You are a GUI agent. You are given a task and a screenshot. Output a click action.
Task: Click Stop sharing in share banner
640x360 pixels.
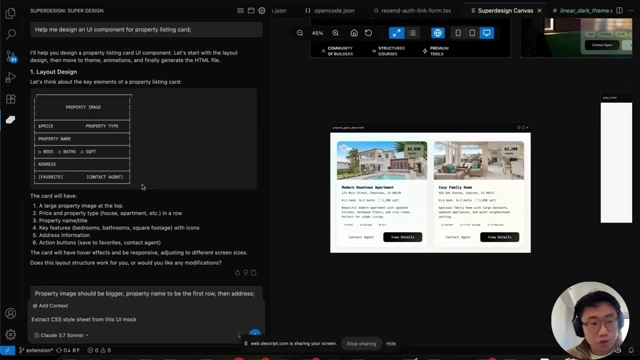(361, 344)
